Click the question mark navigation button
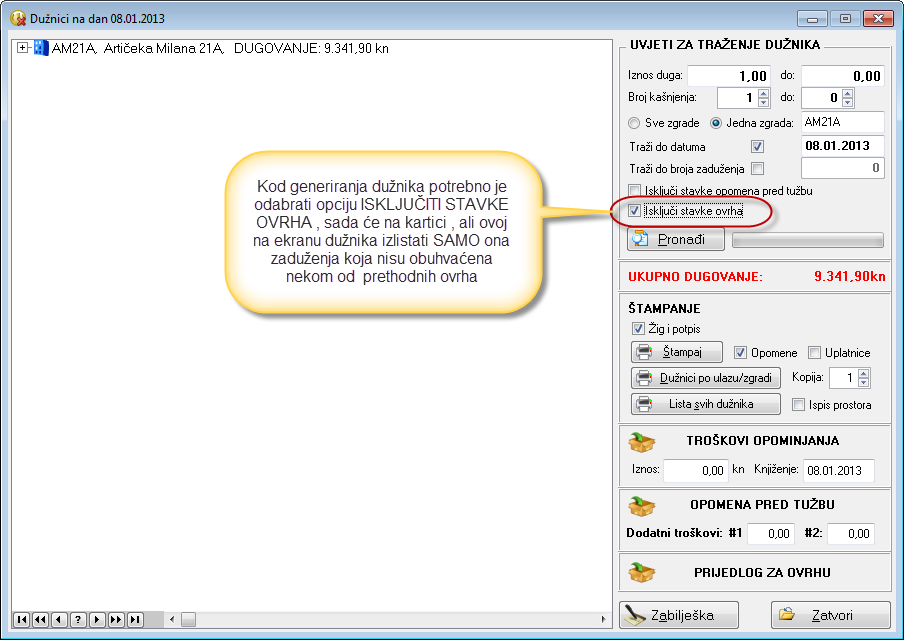 (x=78, y=620)
